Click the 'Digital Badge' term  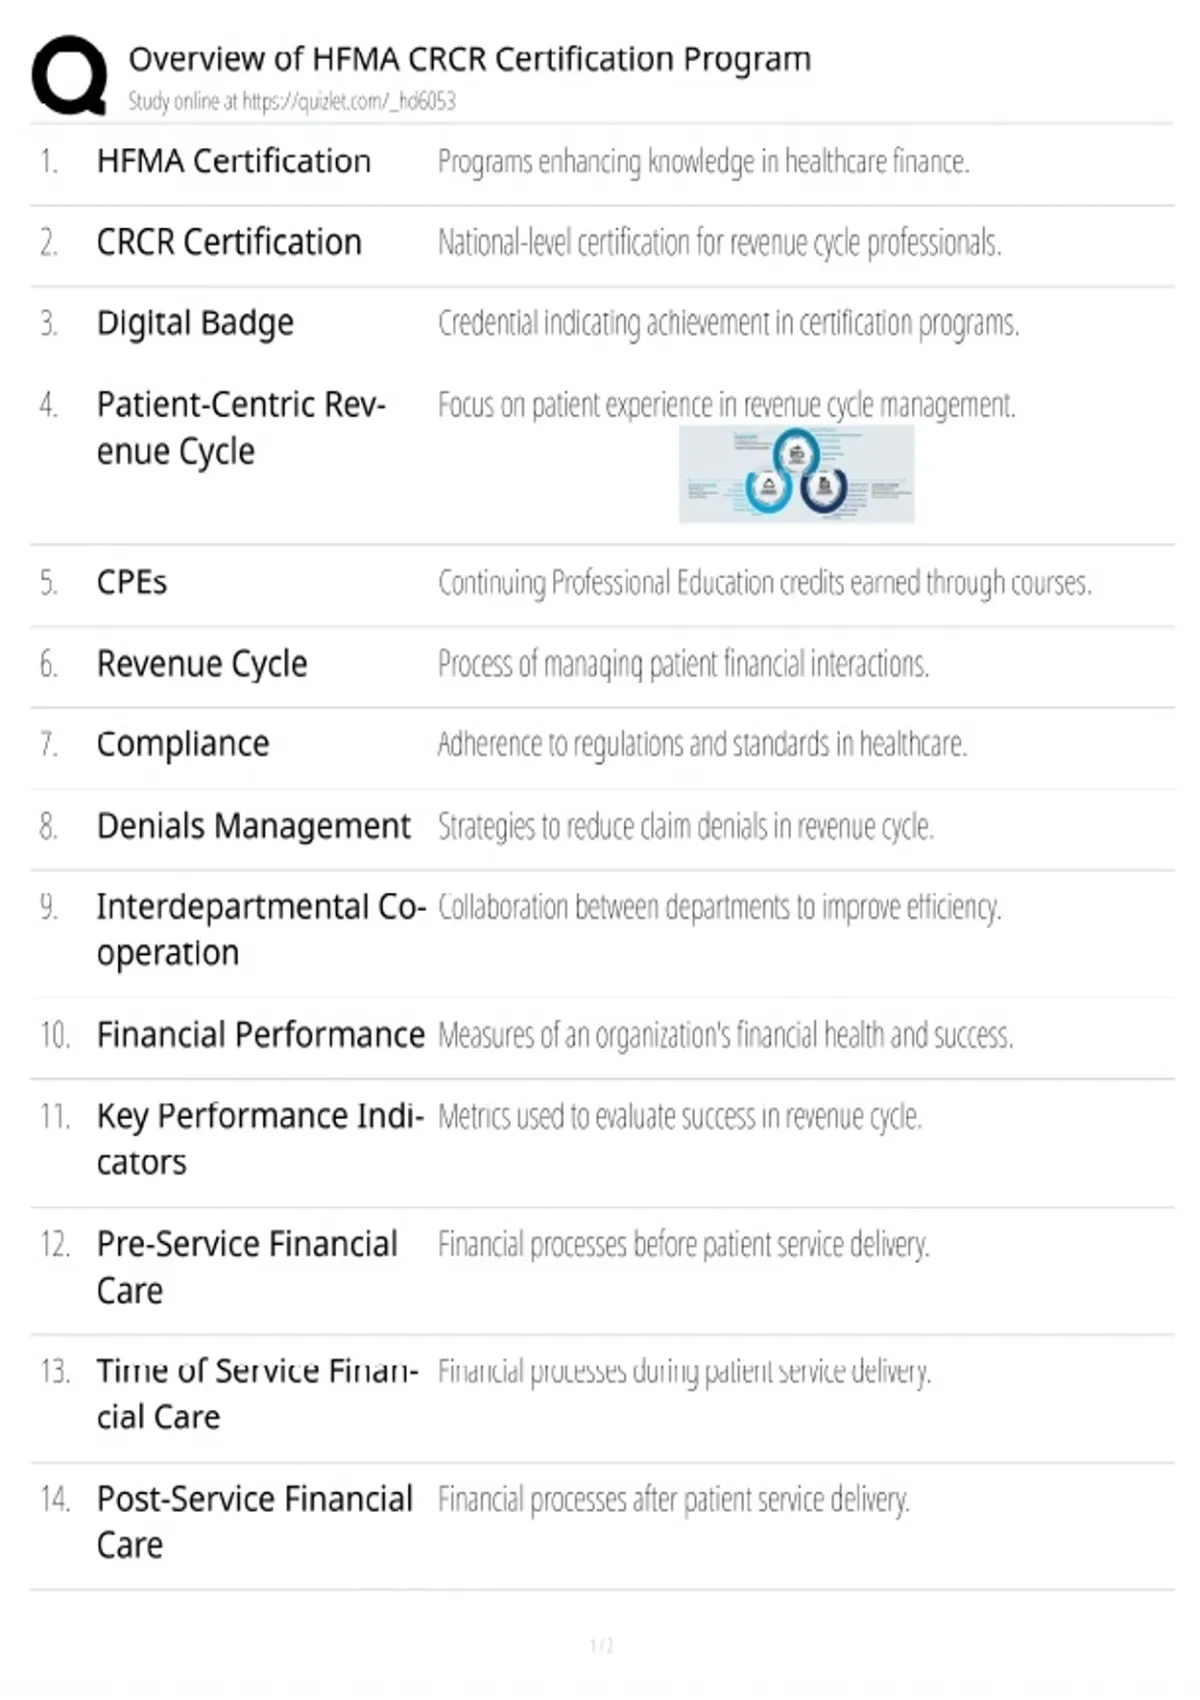tap(195, 324)
